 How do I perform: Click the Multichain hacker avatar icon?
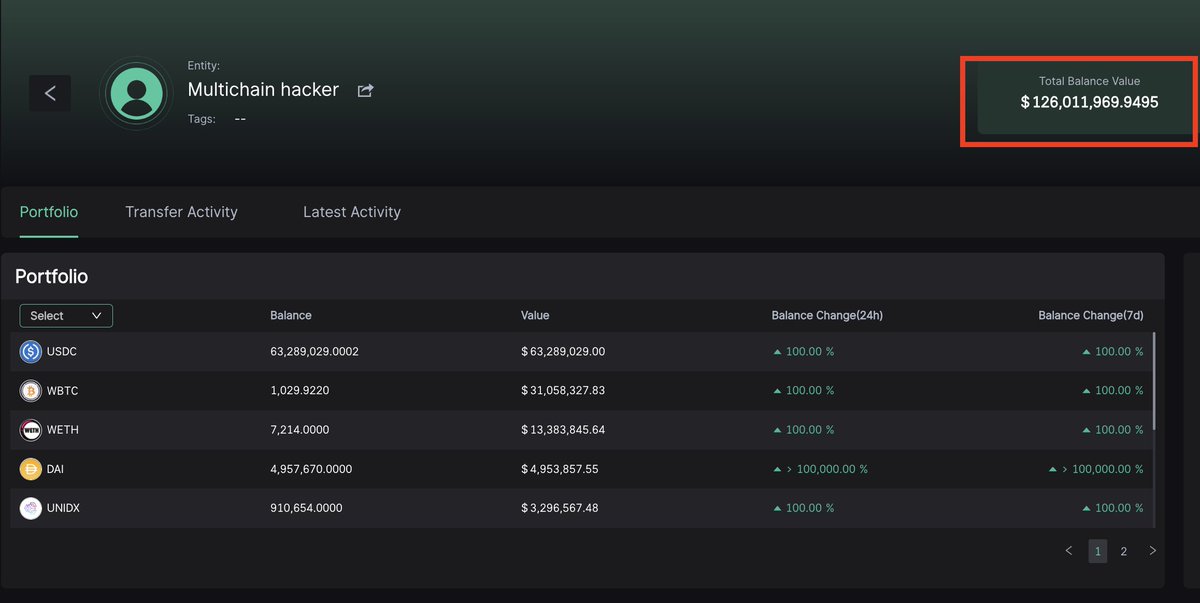tap(137, 94)
